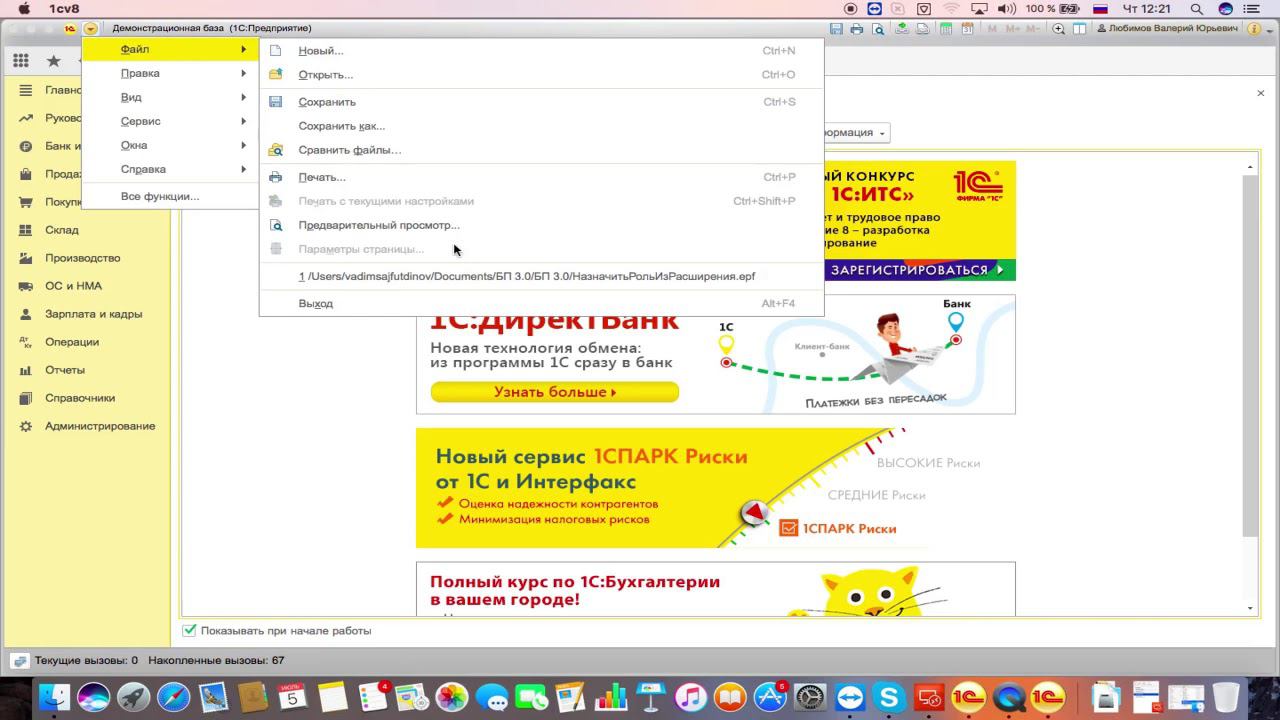Choose Все функции... from menu
The height and width of the screenshot is (720, 1280).
coord(170,196)
